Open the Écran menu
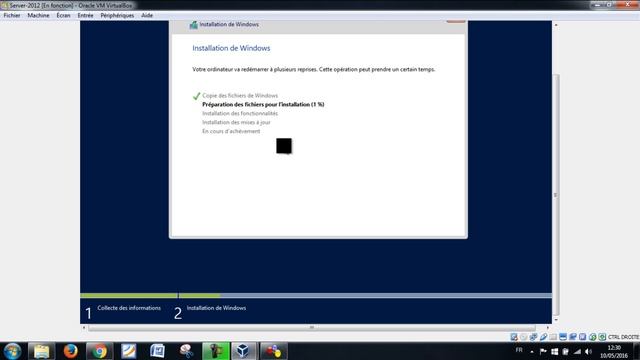This screenshot has width=640, height=360. (x=63, y=15)
